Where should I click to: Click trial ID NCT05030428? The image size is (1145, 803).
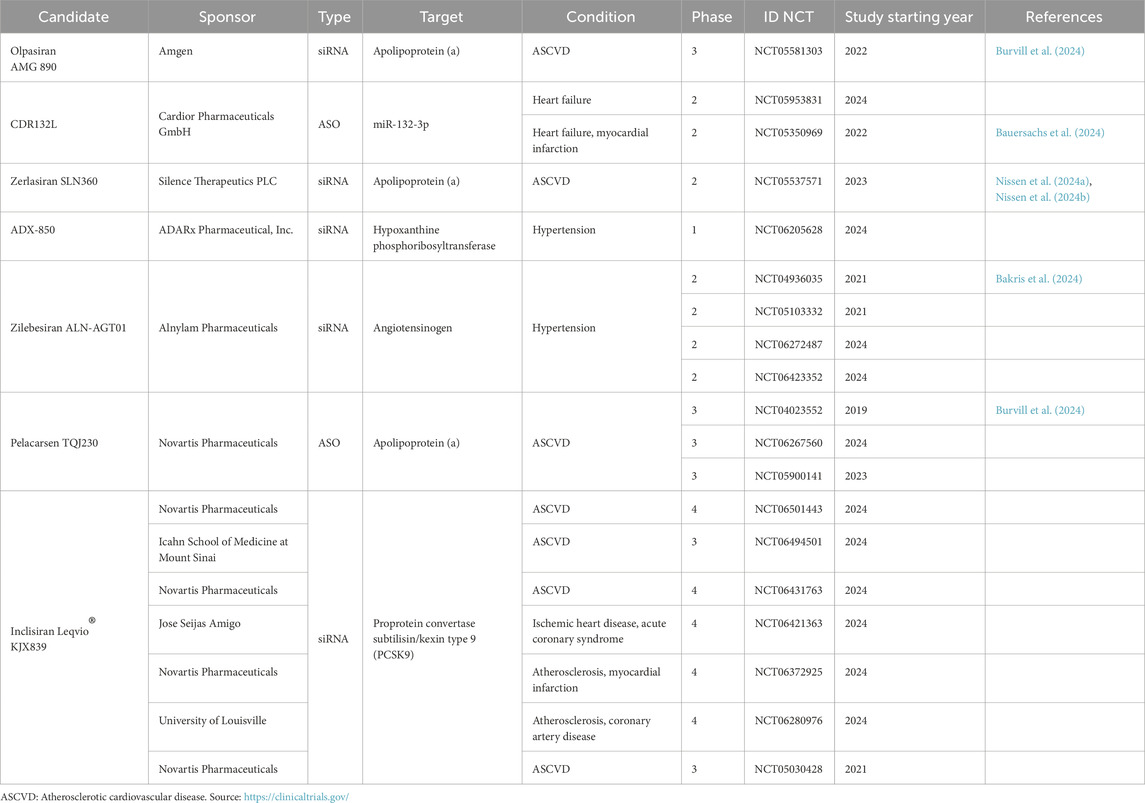click(789, 769)
